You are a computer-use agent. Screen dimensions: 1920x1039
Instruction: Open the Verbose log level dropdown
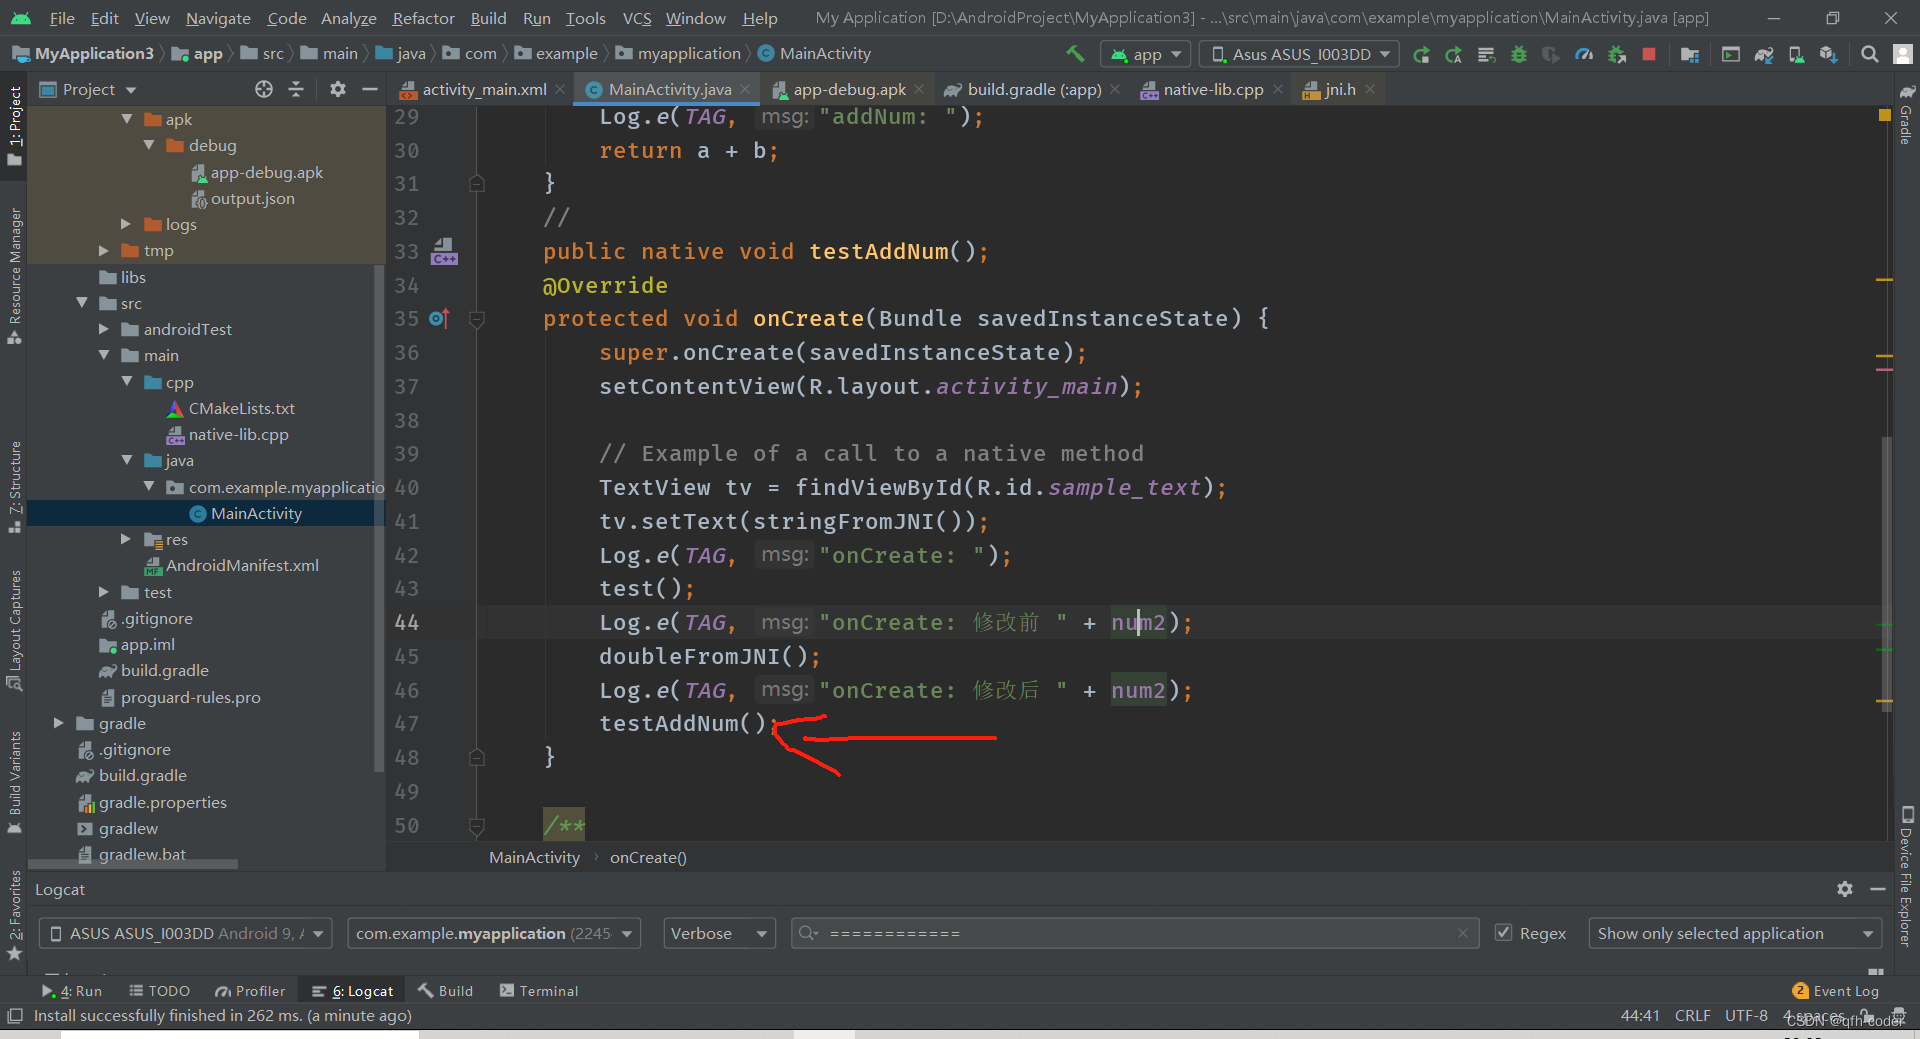click(719, 933)
